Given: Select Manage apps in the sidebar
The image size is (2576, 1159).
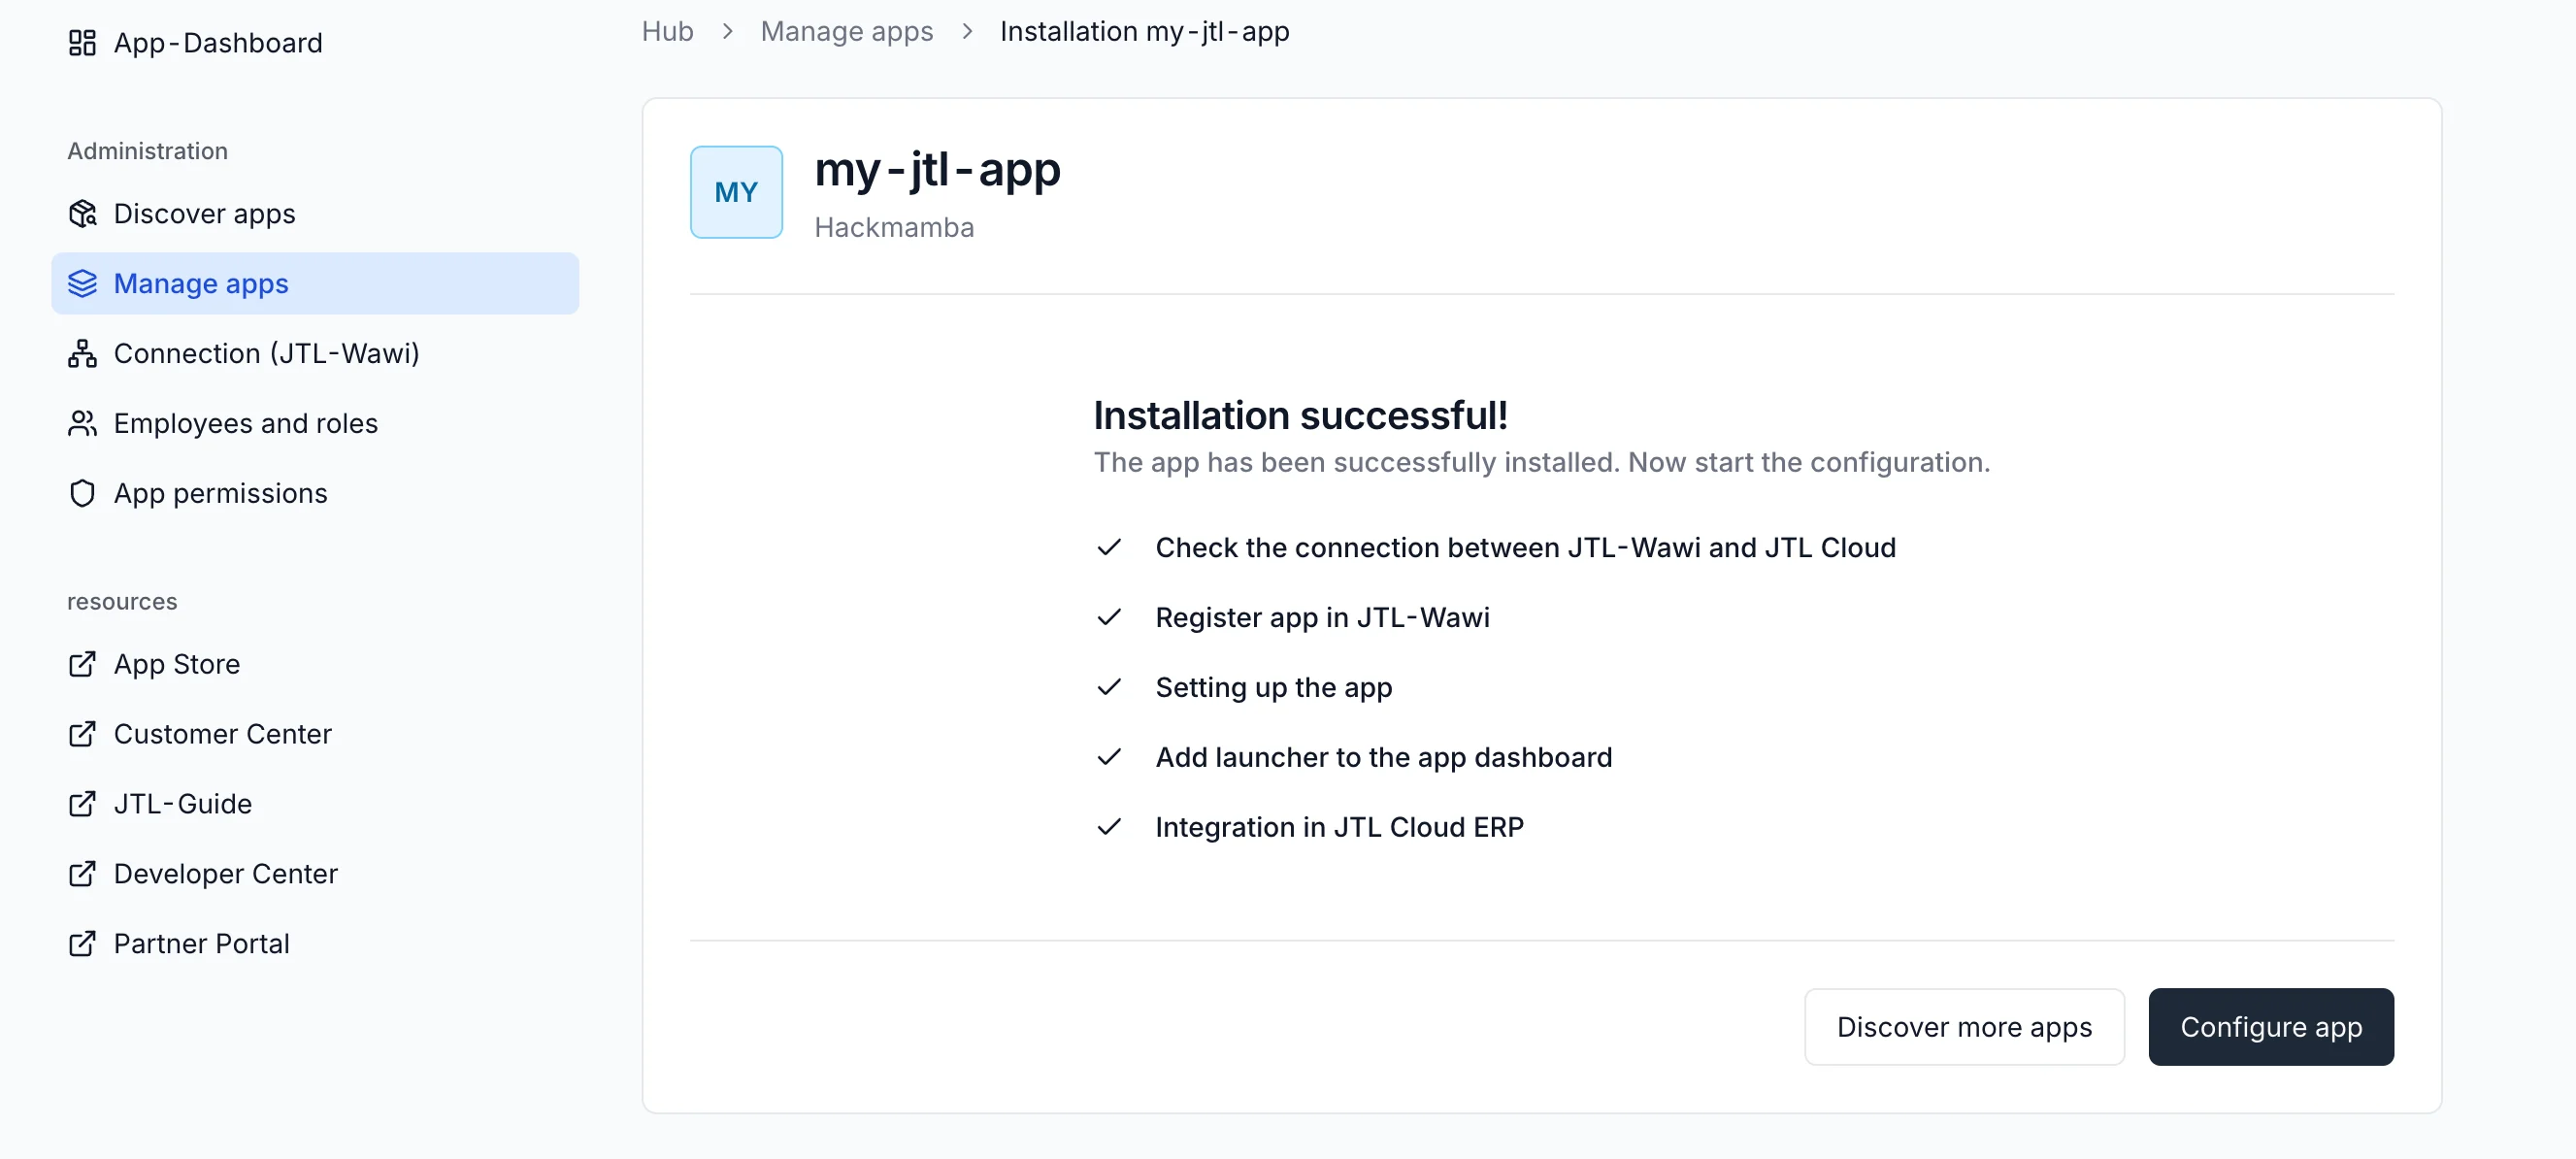Looking at the screenshot, I should 316,284.
